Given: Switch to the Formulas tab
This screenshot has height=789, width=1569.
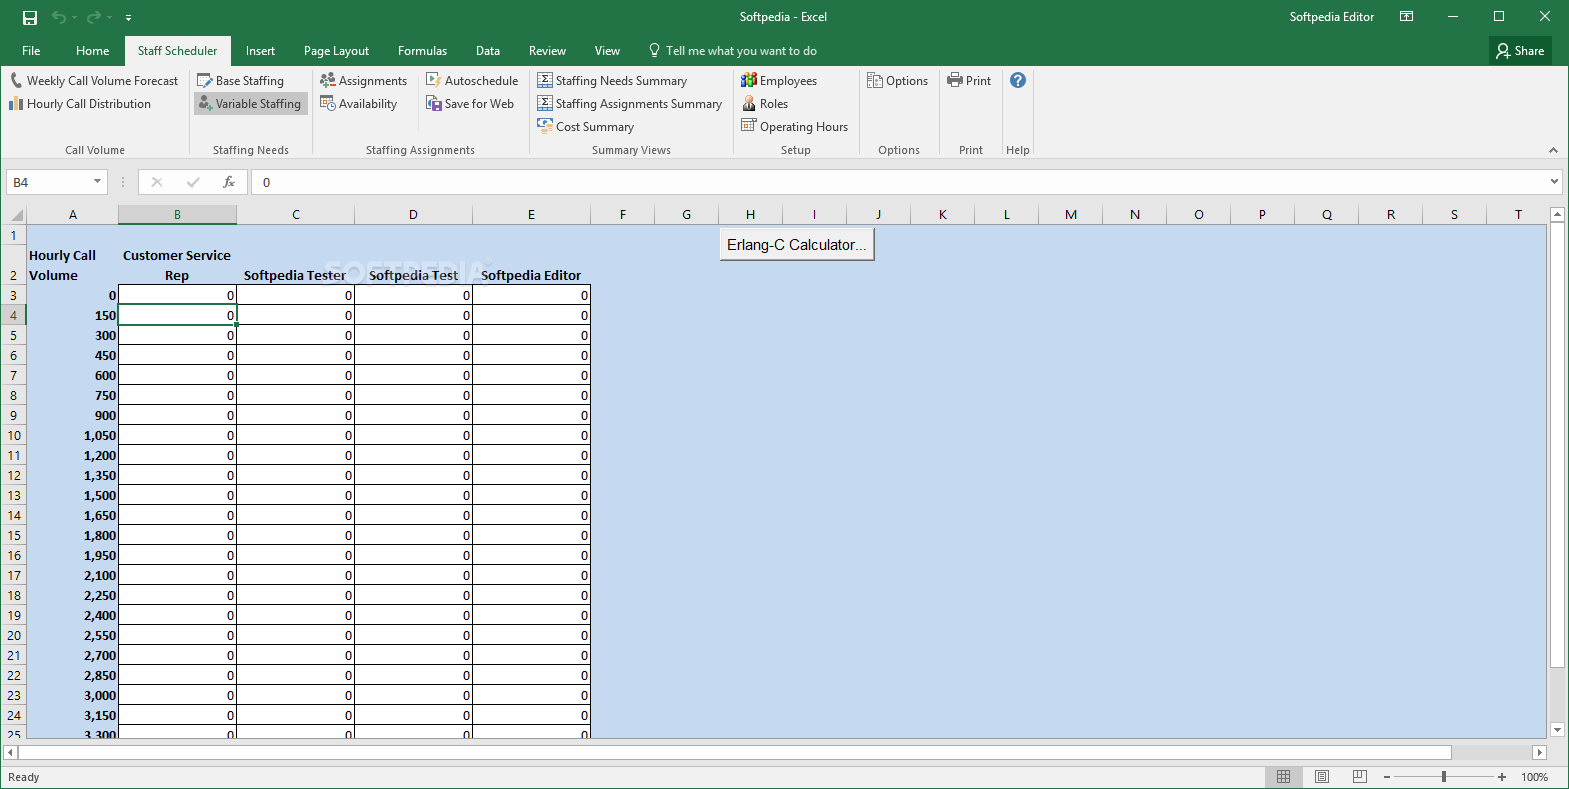Looking at the screenshot, I should point(422,51).
